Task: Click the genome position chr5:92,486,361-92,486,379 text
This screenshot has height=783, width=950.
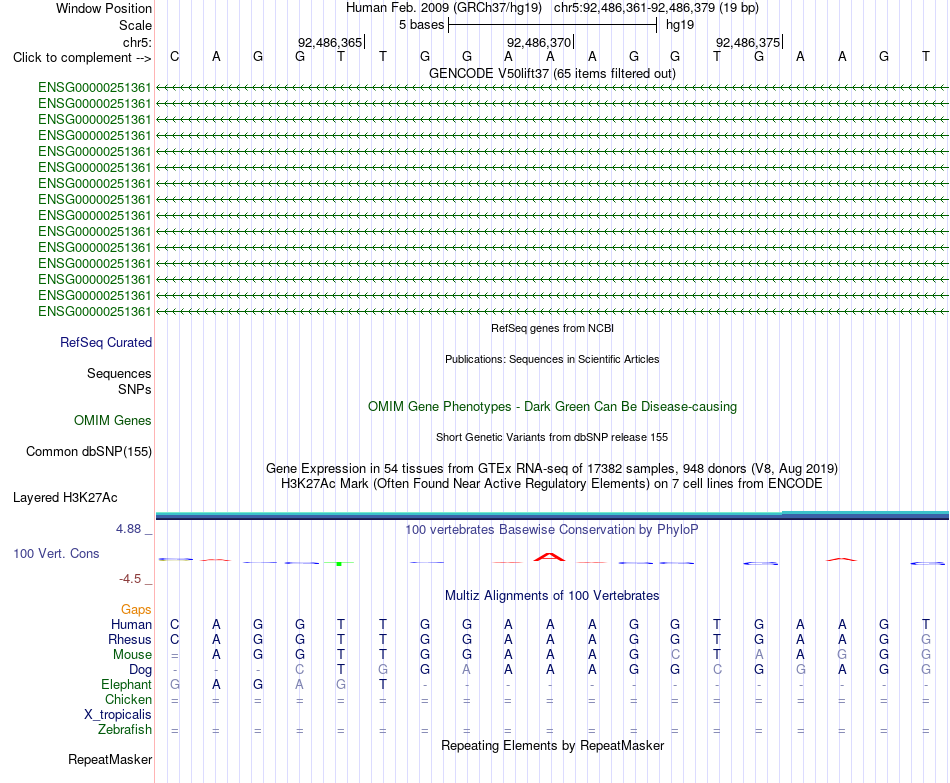Action: tap(656, 8)
